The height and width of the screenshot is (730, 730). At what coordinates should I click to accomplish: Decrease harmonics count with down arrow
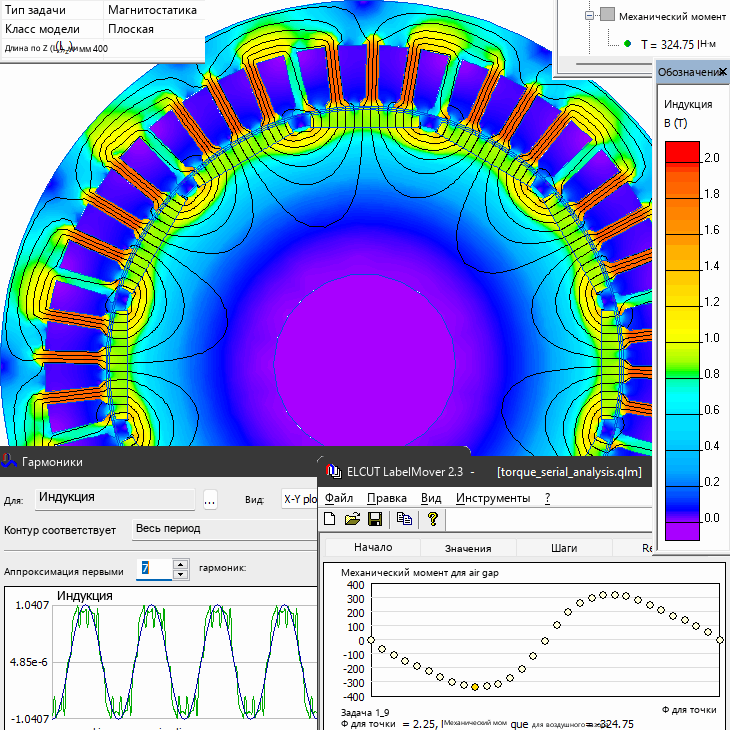click(x=180, y=574)
